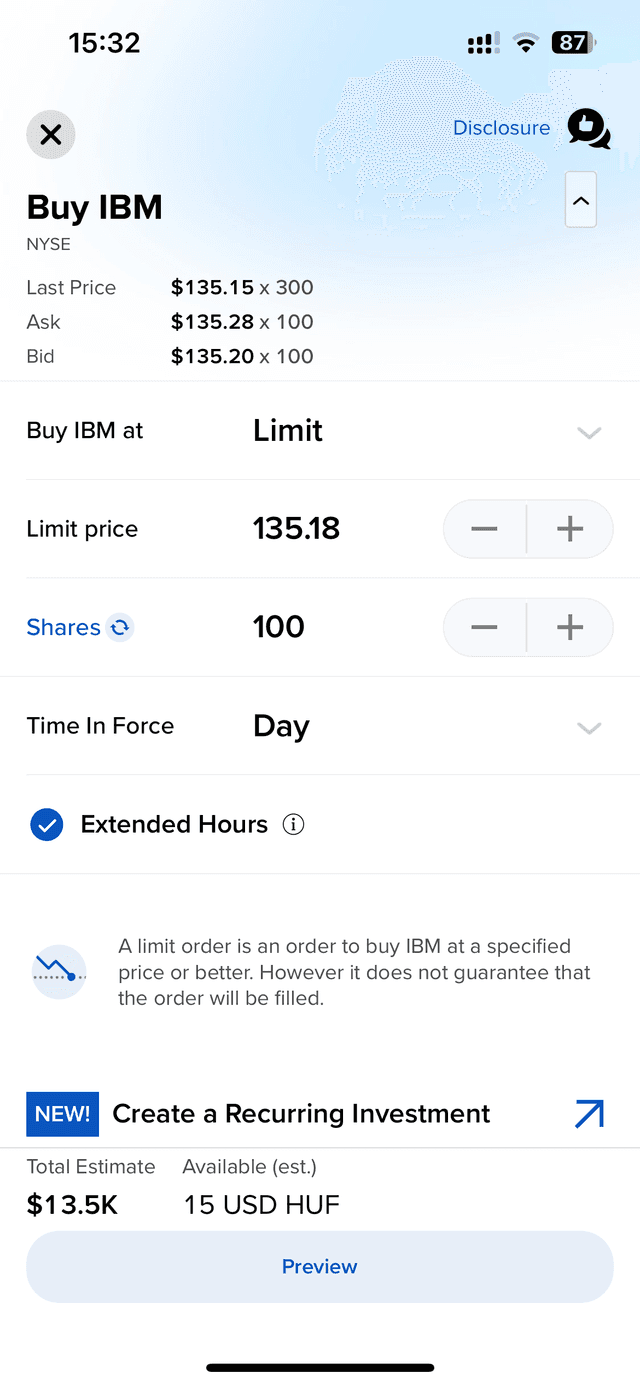This screenshot has width=640, height=1385.
Task: Tap the NEW! badge
Action: (62, 1113)
